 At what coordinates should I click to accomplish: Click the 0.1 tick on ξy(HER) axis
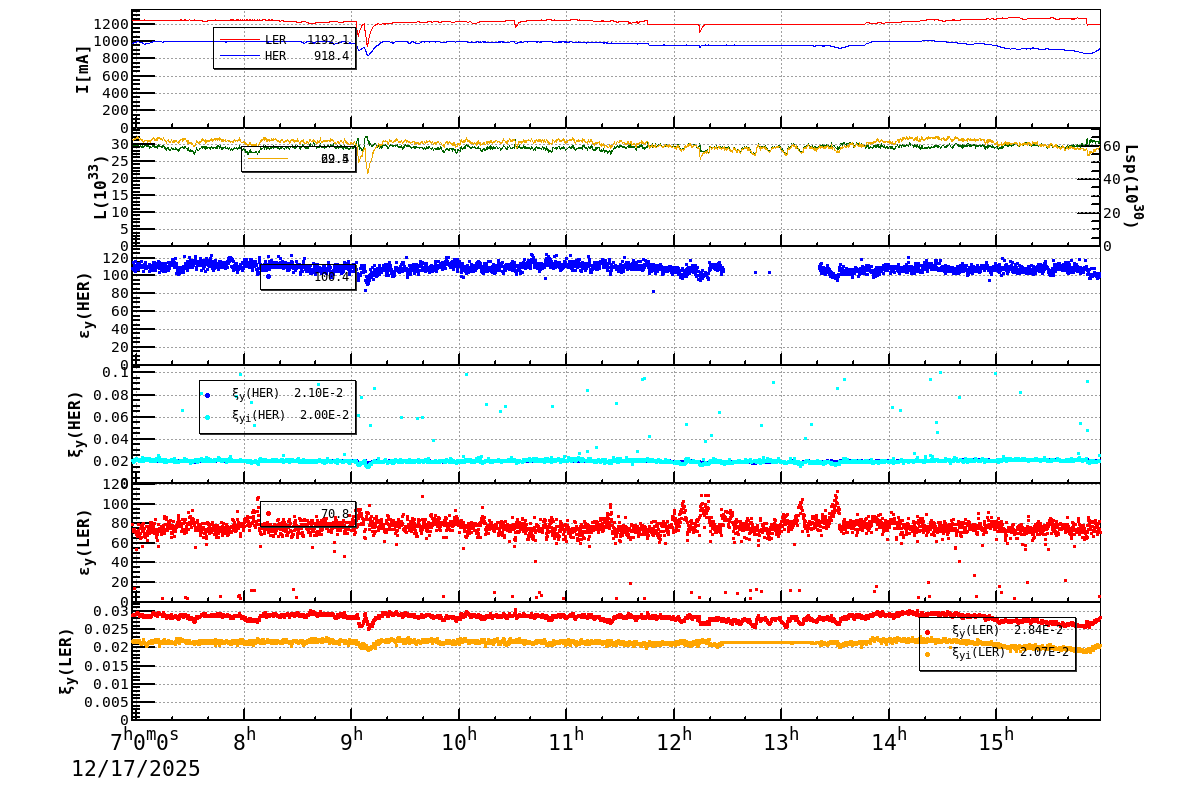114,373
